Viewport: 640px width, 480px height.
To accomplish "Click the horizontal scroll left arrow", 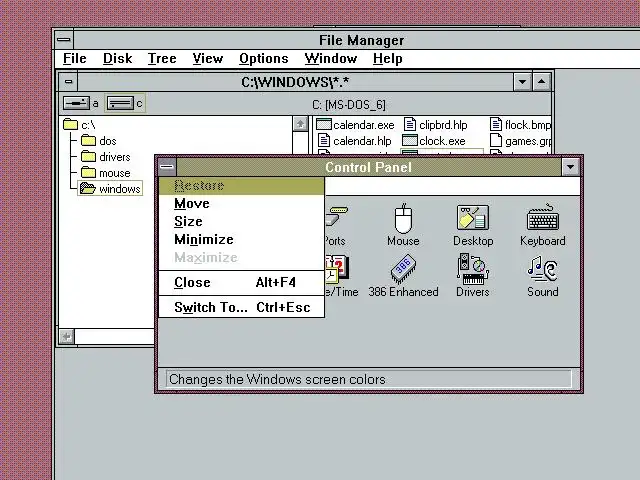I will coord(67,337).
